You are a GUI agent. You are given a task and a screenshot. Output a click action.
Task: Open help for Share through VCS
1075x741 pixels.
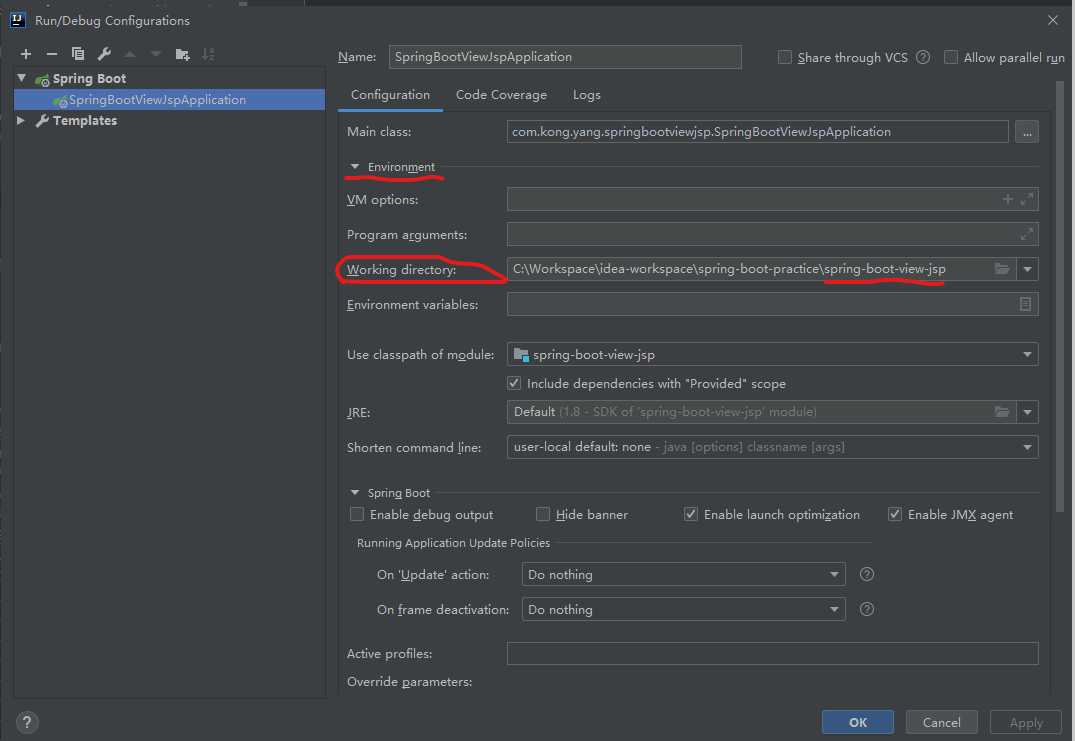pos(923,58)
